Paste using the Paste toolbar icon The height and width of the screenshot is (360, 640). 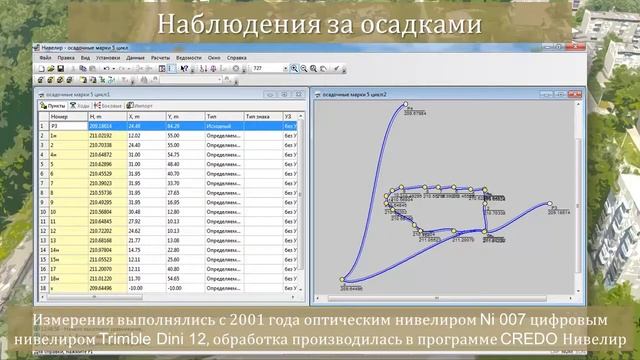point(92,69)
